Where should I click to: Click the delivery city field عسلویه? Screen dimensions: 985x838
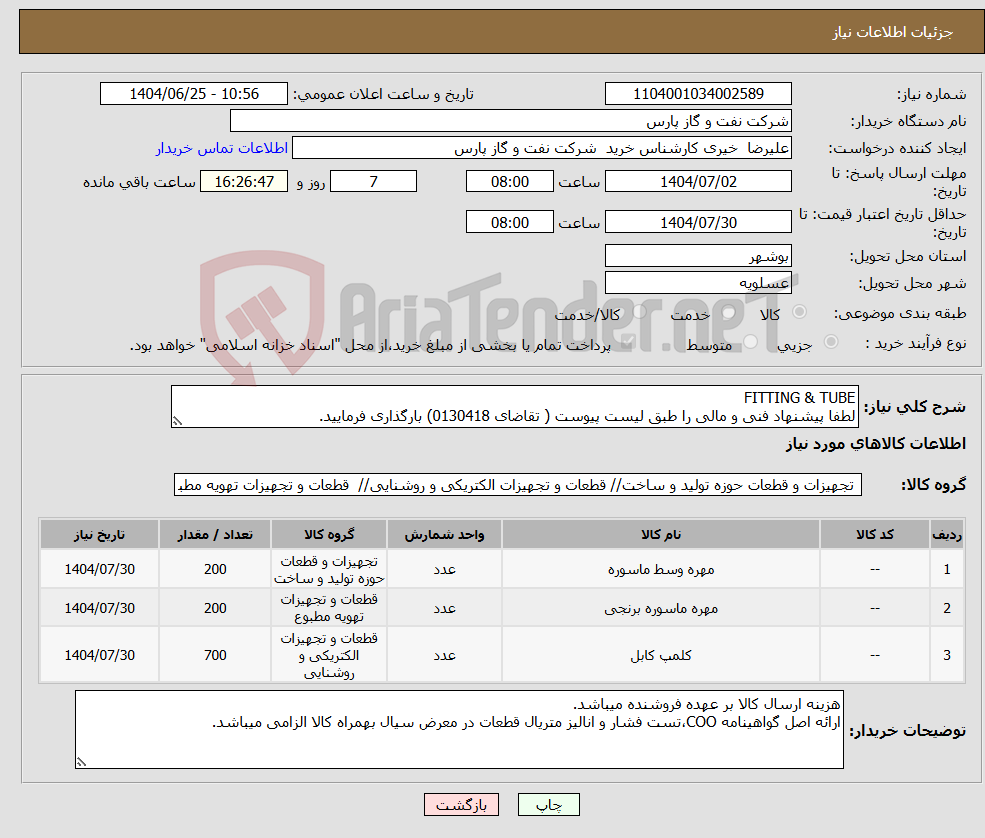tap(697, 281)
